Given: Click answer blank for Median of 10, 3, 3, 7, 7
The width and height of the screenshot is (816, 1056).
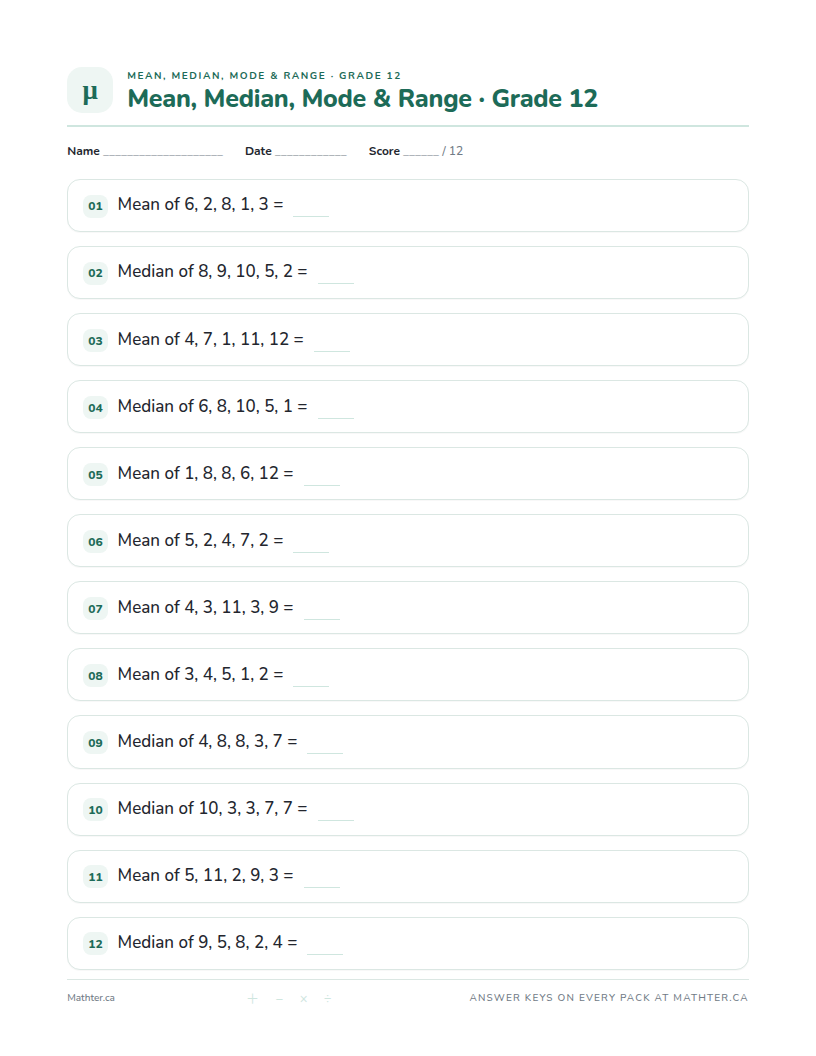Looking at the screenshot, I should click(335, 819).
